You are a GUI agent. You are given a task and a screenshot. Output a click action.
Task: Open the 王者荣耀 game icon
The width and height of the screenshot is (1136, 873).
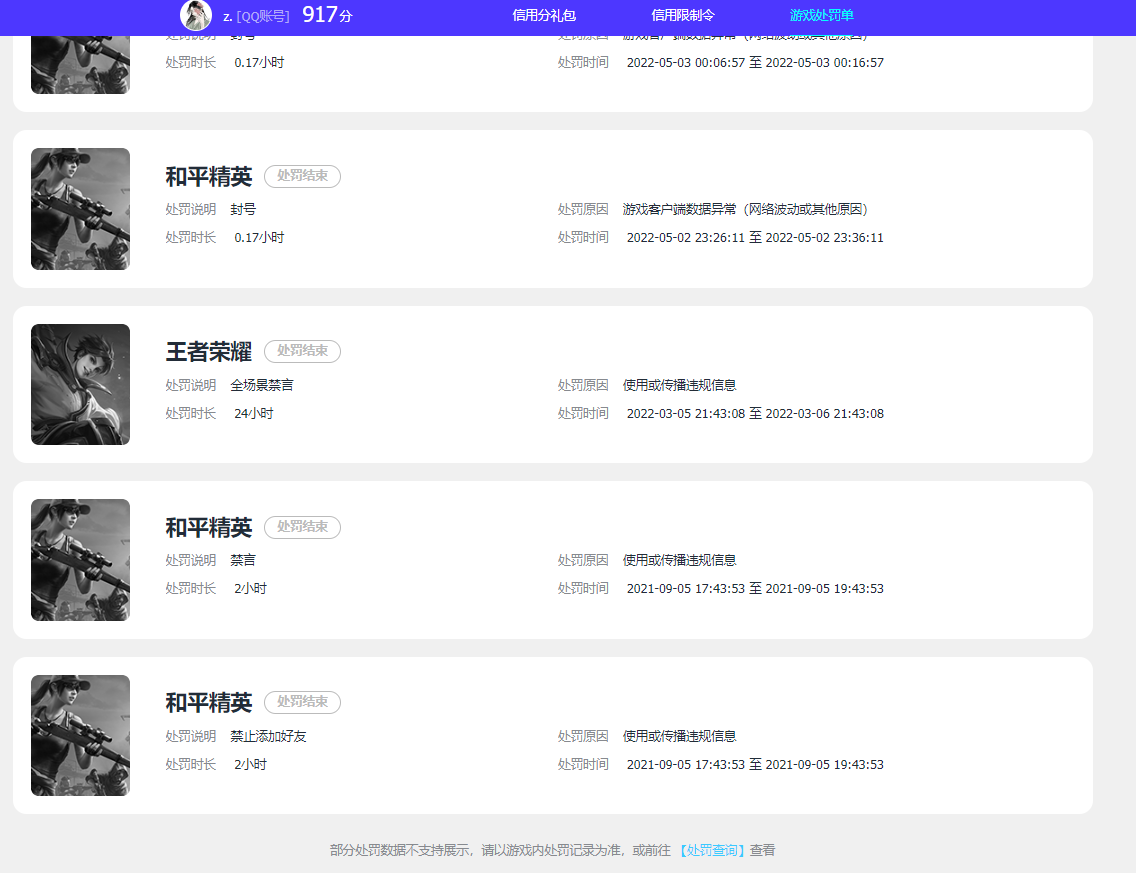pos(80,384)
